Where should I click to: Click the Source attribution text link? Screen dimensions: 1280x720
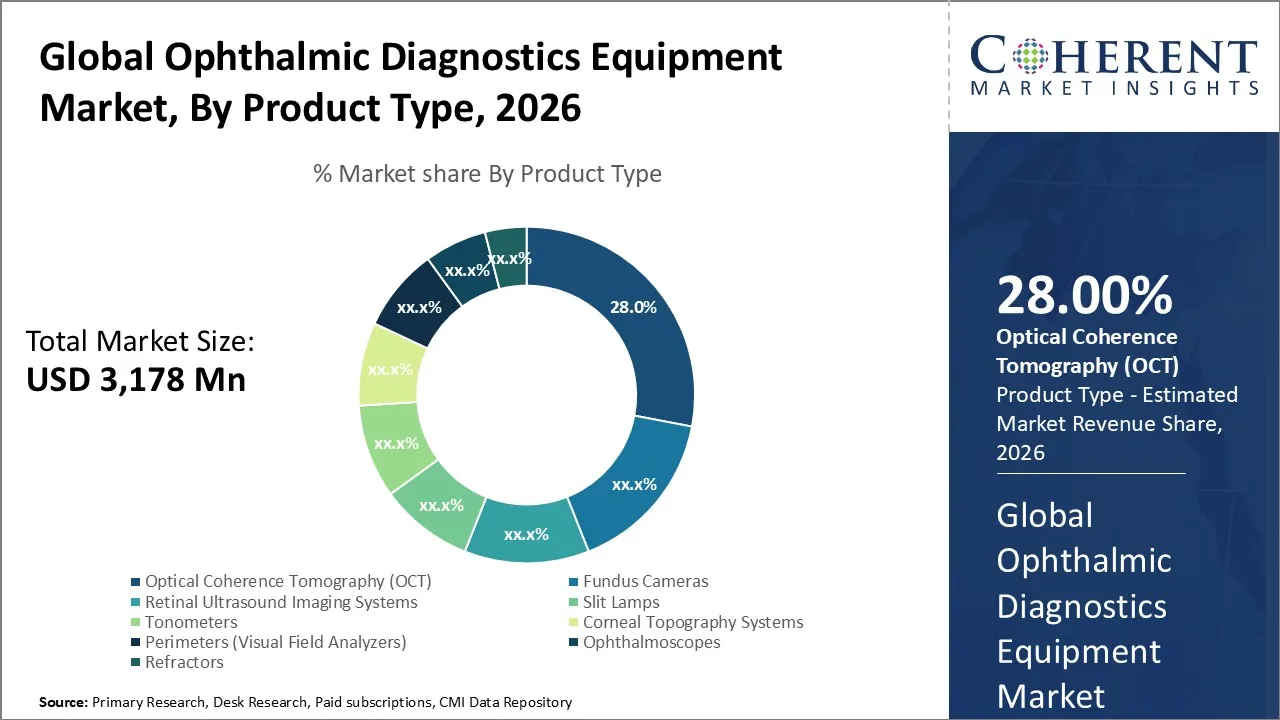coord(304,702)
